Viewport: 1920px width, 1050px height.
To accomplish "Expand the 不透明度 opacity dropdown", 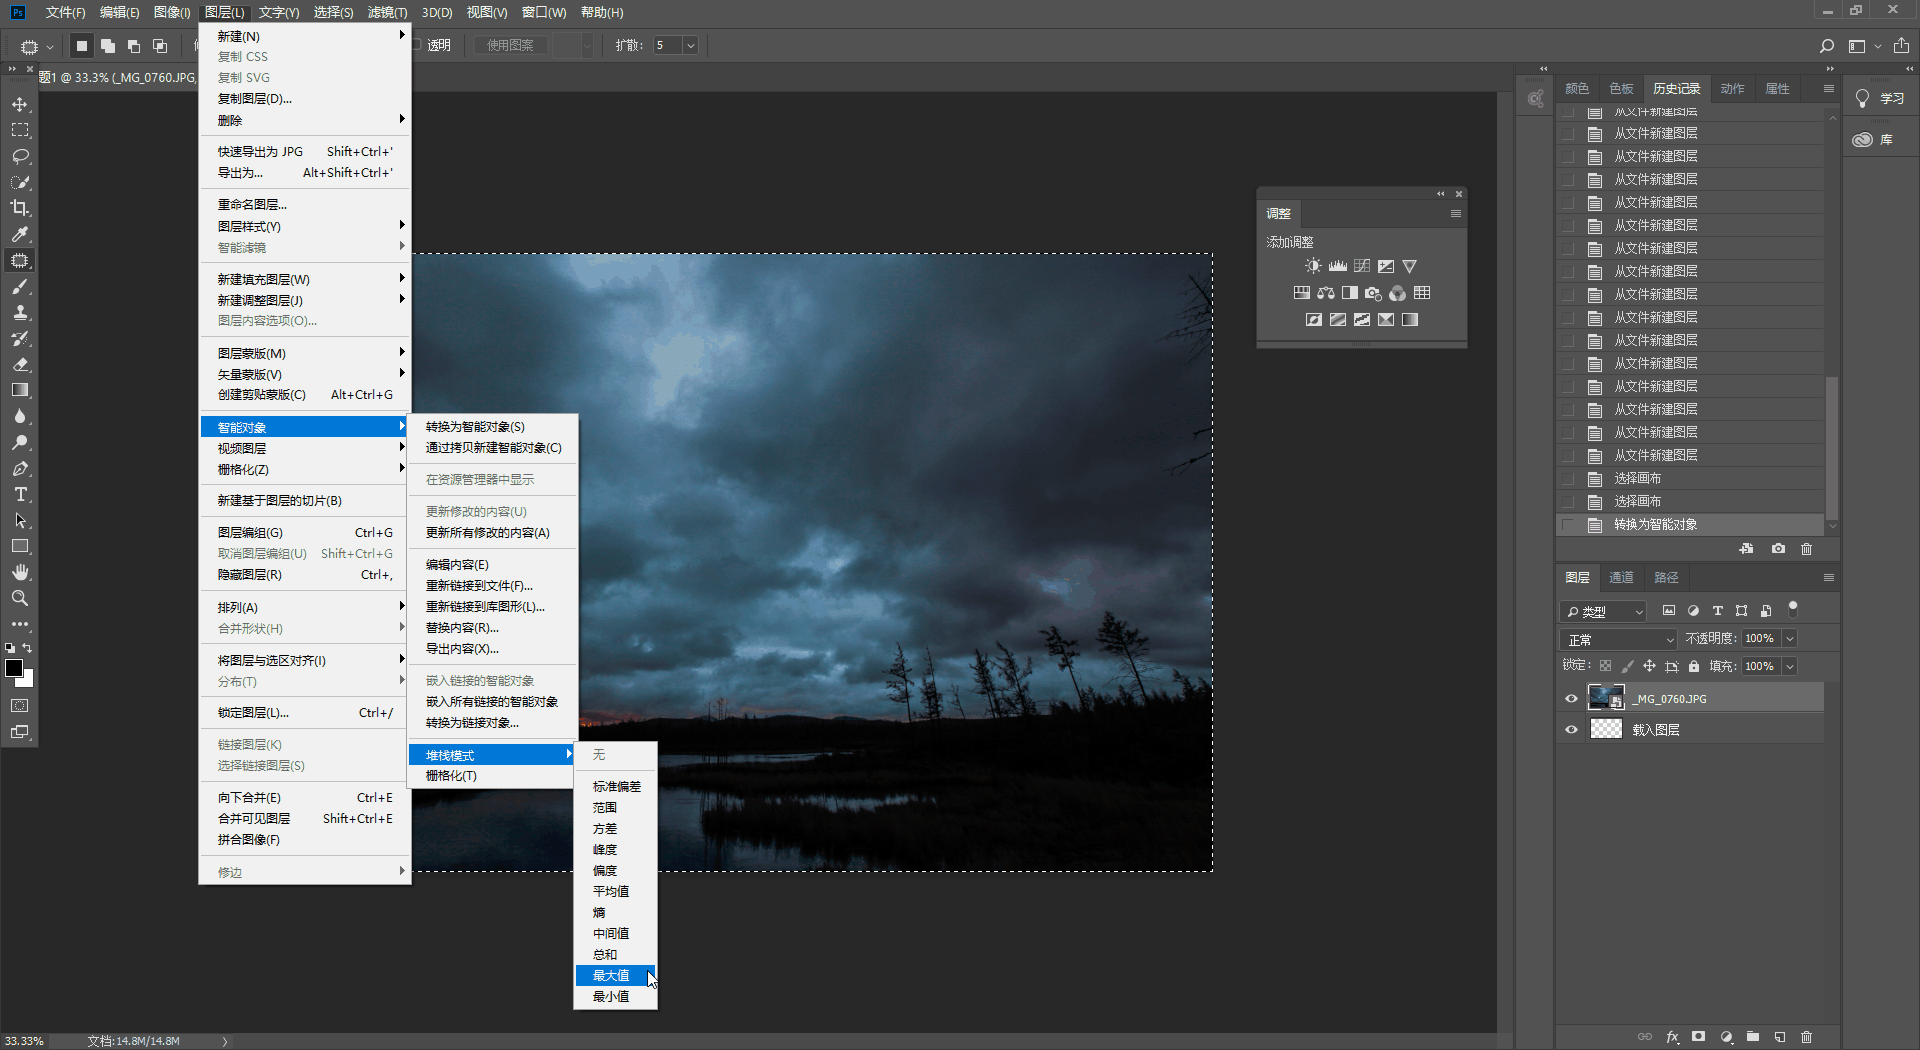I will click(1790, 639).
